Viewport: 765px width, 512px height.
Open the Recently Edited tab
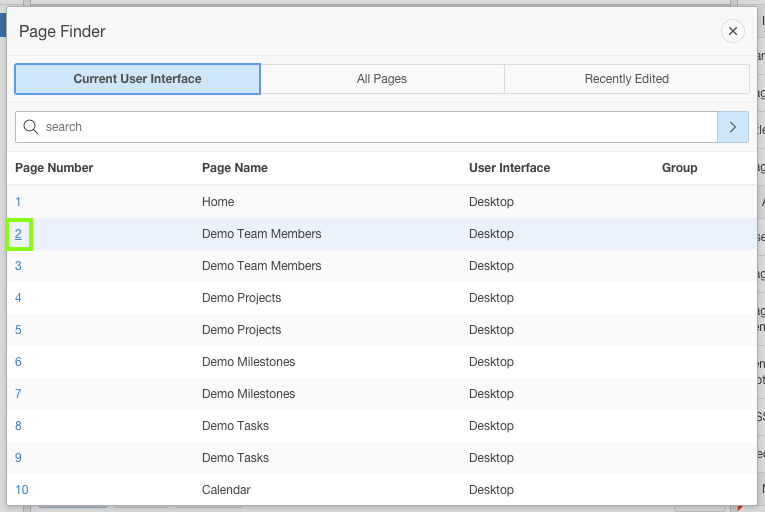(x=626, y=79)
